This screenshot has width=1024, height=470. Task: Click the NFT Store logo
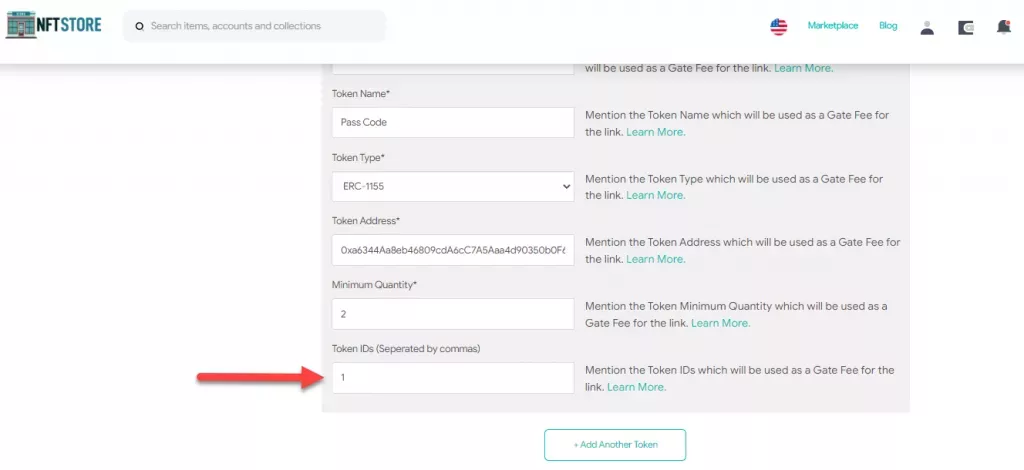click(54, 25)
